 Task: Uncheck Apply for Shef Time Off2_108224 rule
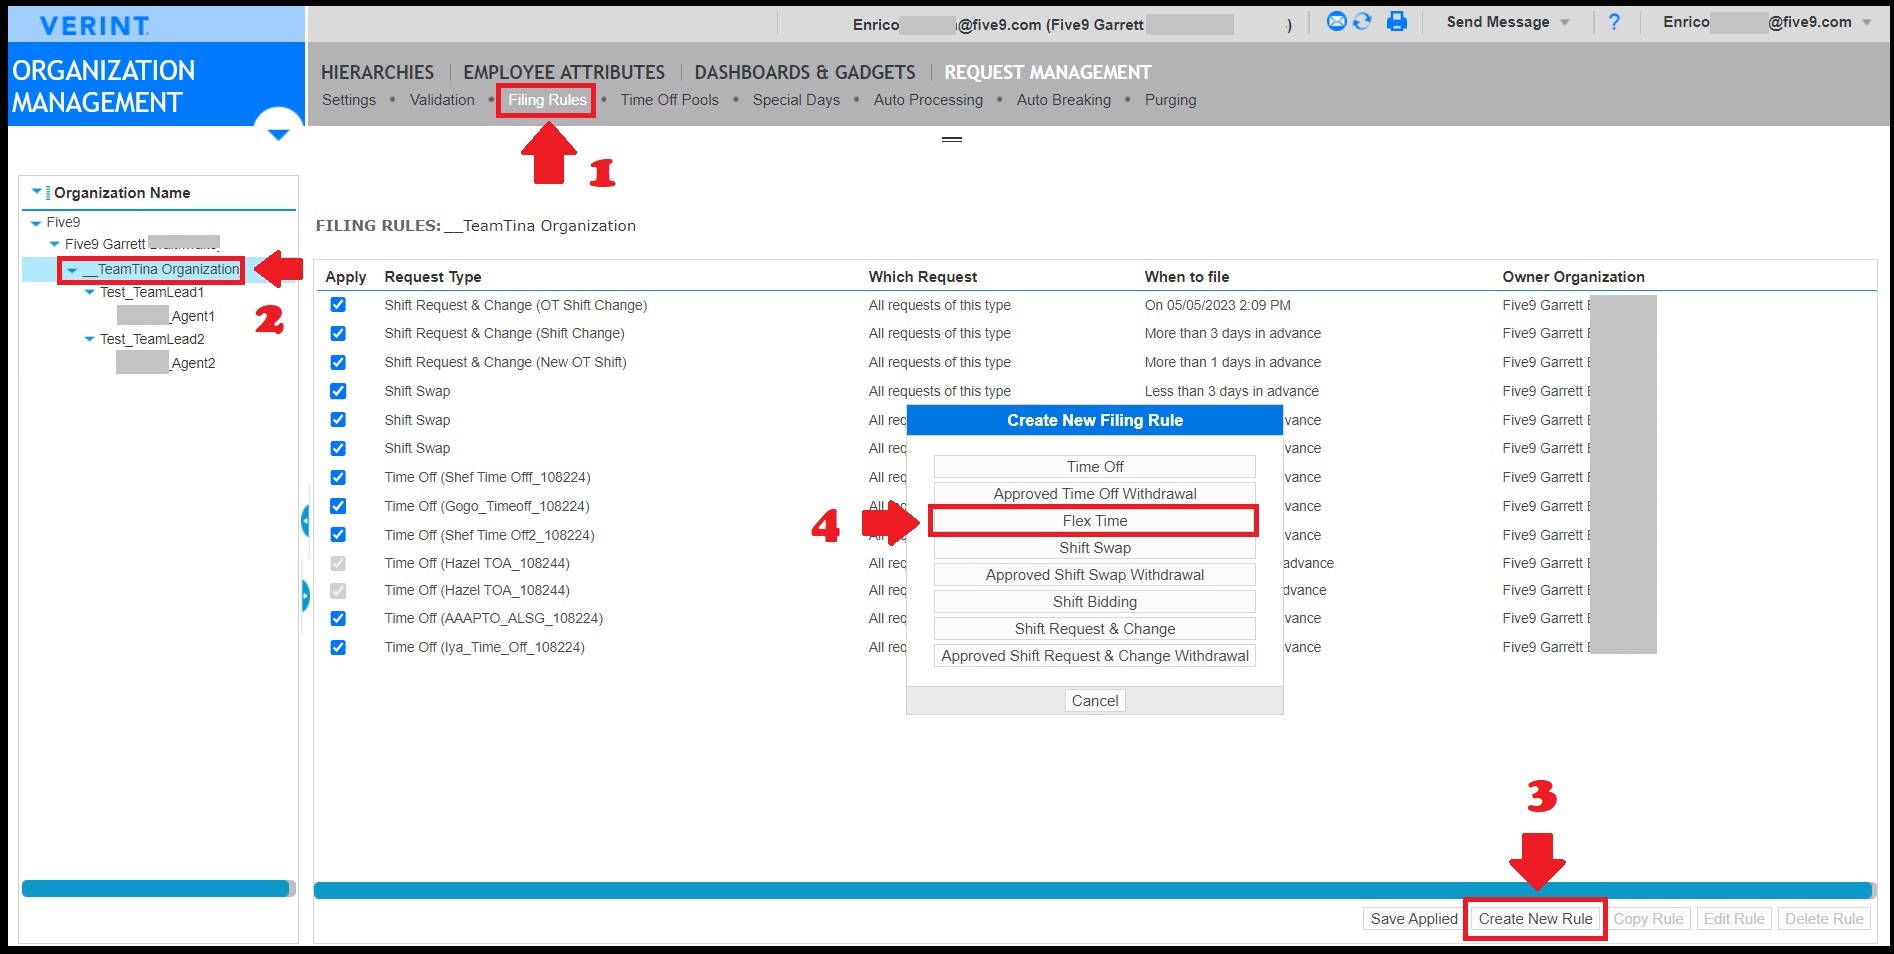click(338, 535)
